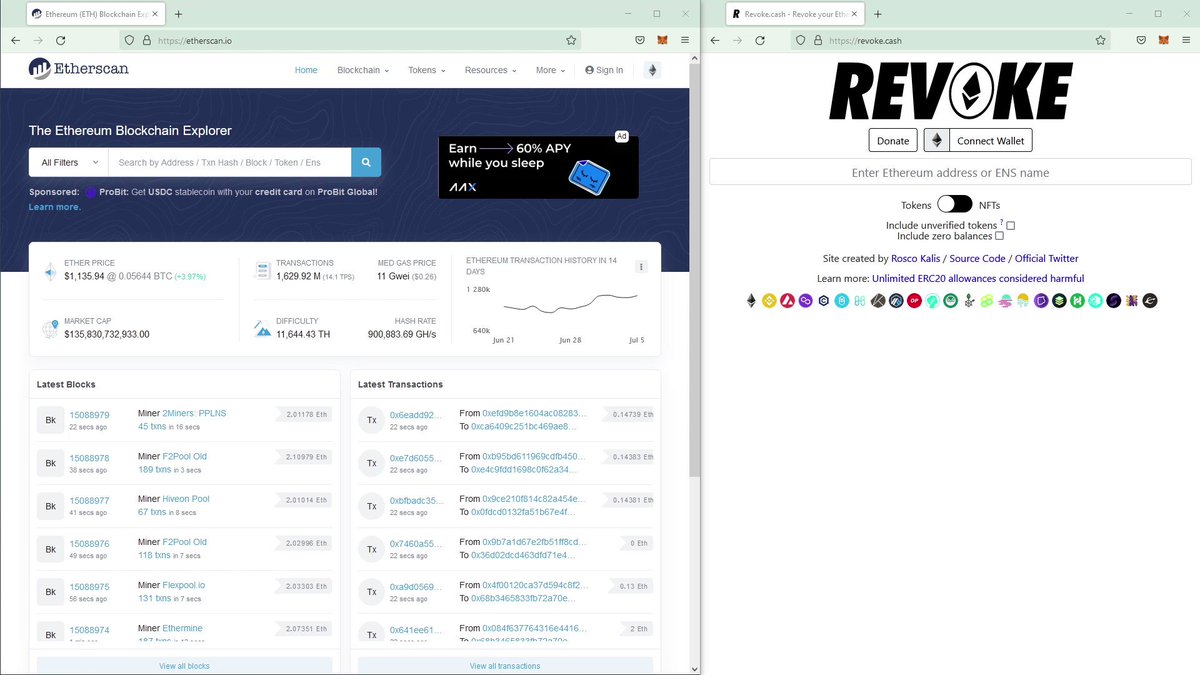The height and width of the screenshot is (675, 1200).
Task: Select the purple Polygon chain icon
Action: (806, 300)
